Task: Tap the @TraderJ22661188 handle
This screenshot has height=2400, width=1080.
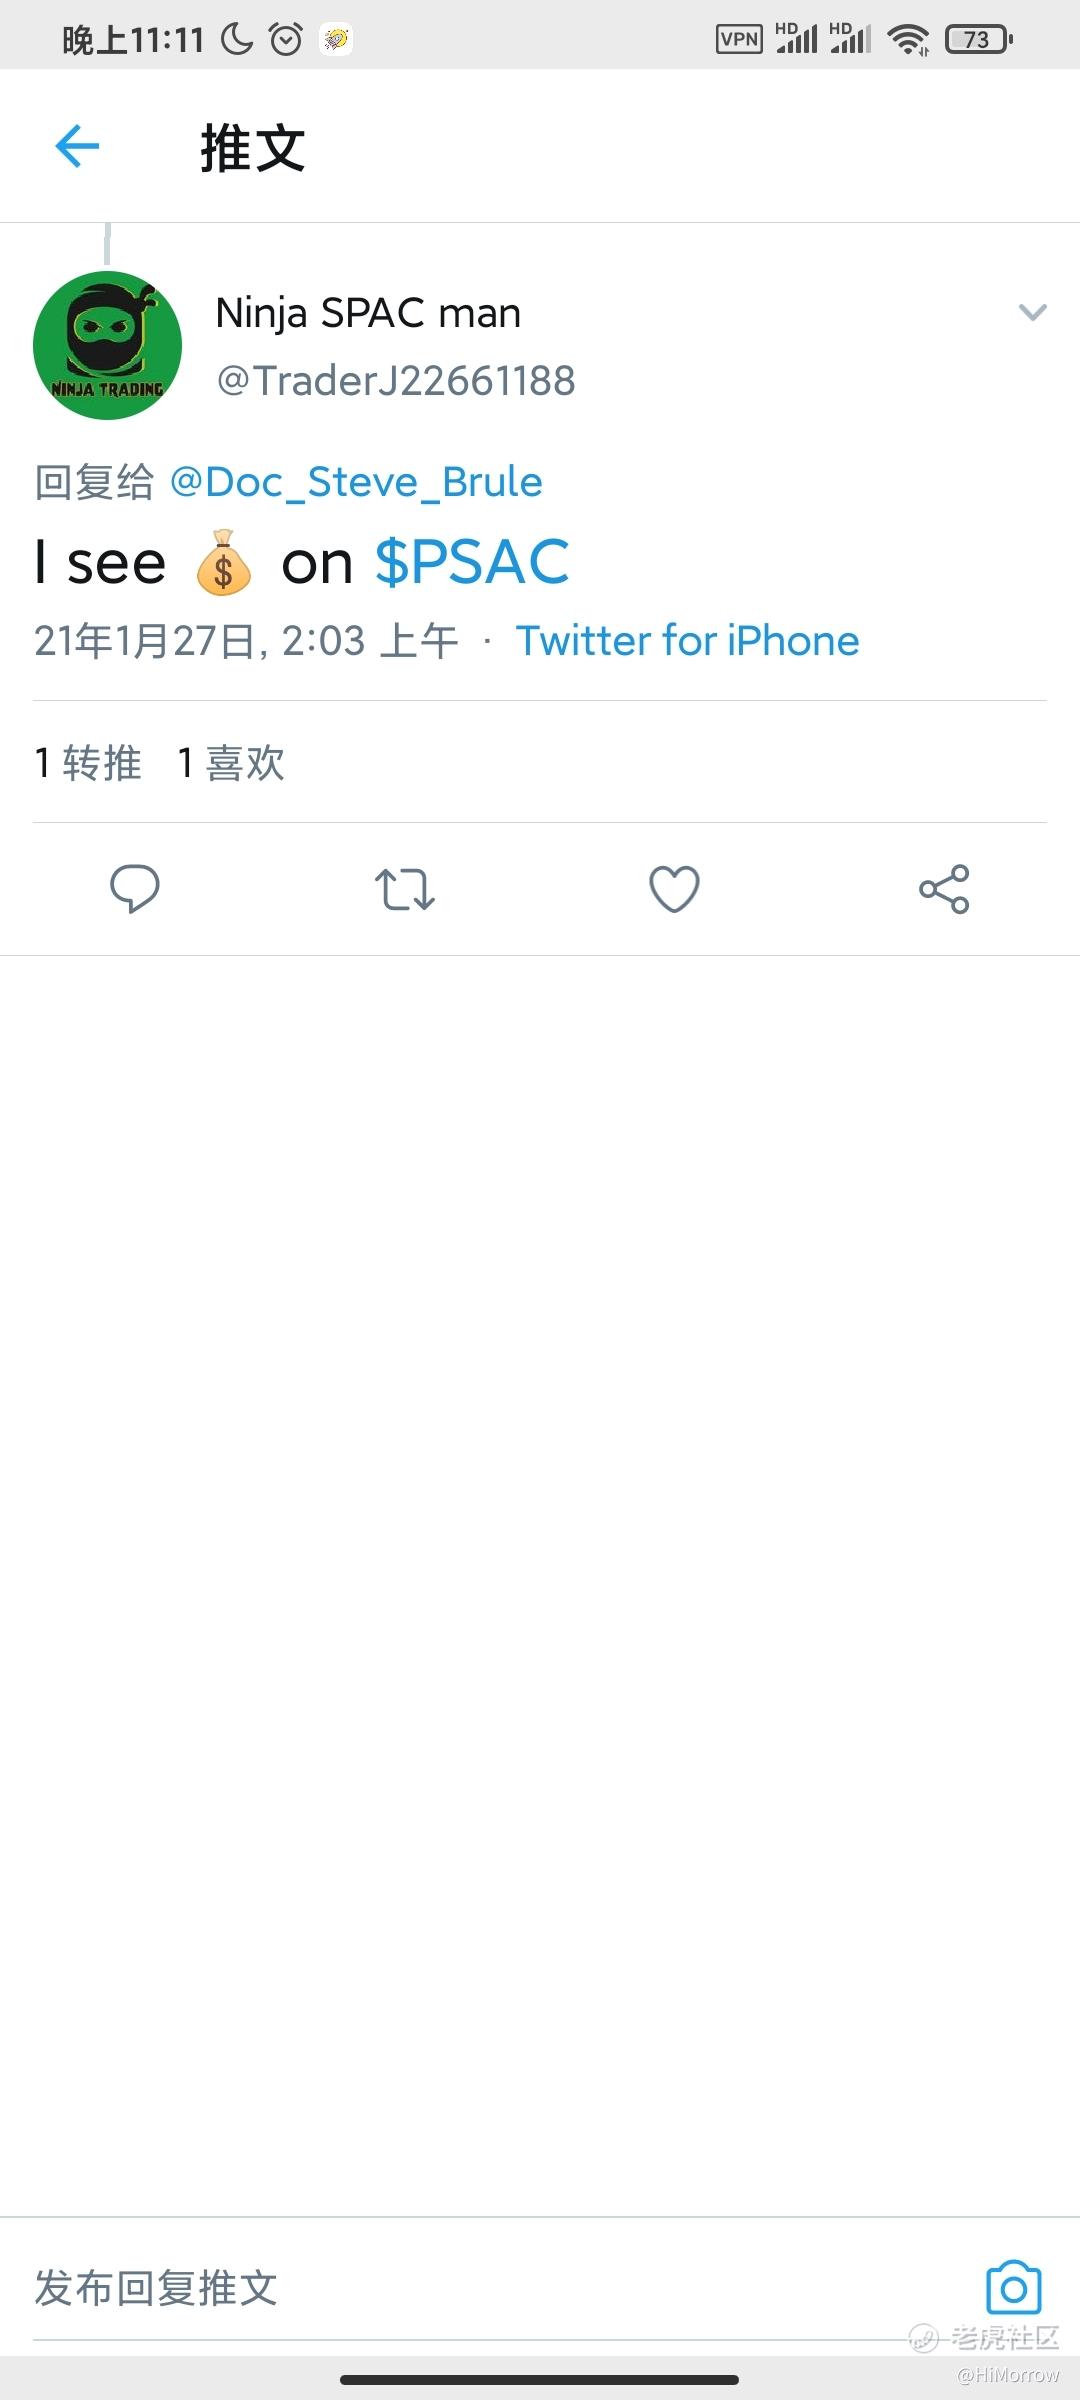Action: 396,381
